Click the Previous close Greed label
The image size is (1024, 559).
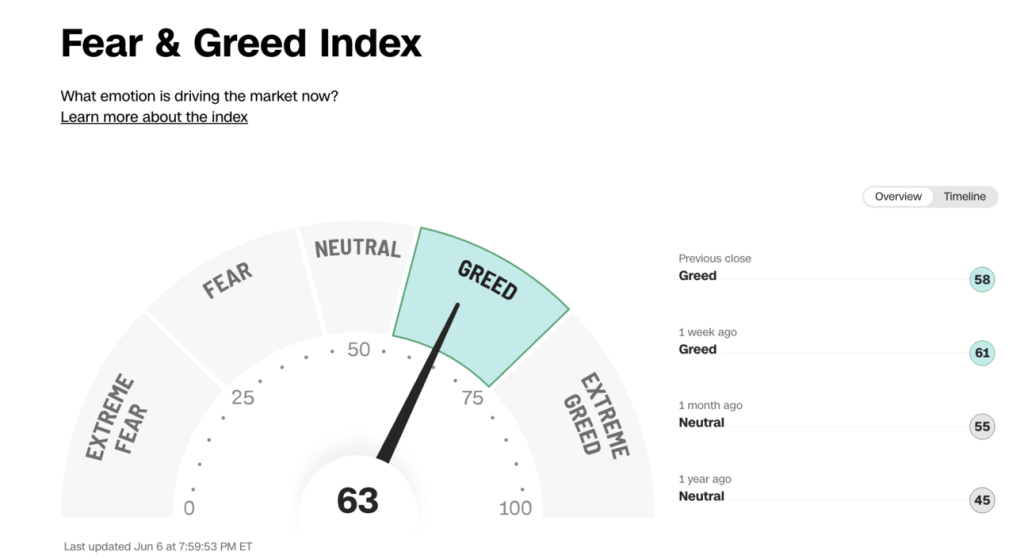coord(698,276)
